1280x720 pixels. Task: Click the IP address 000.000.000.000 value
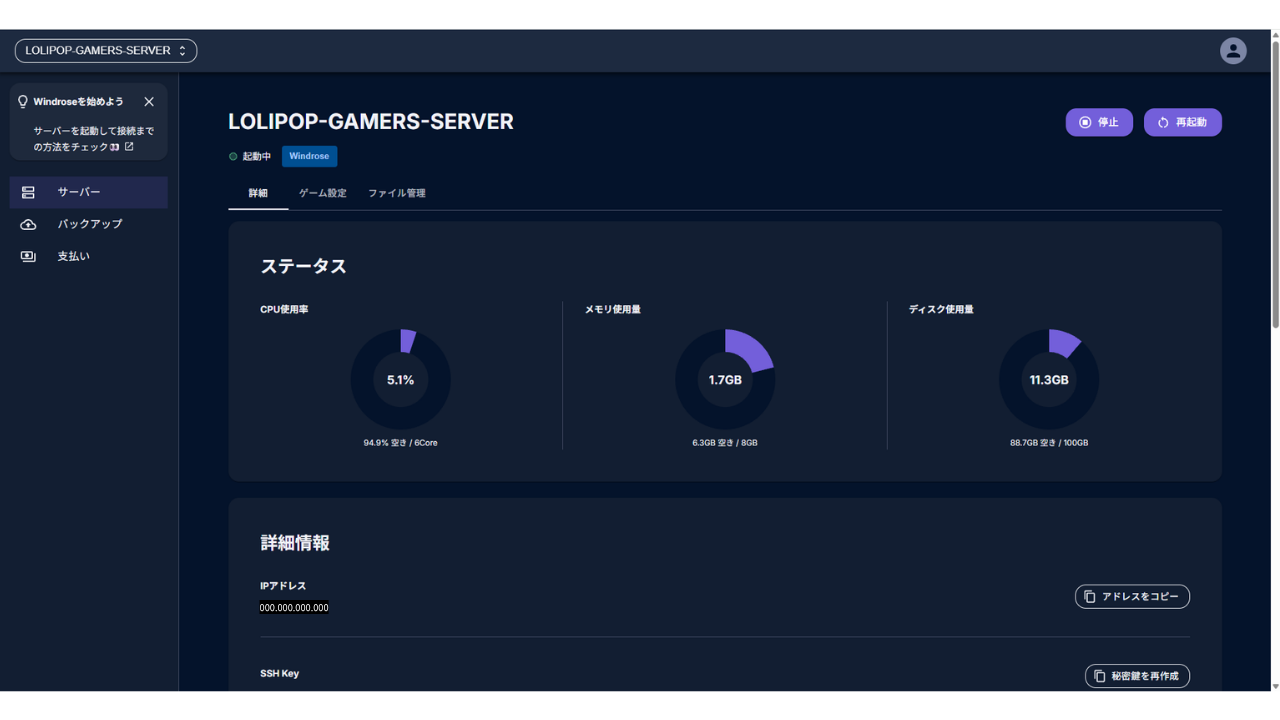[294, 608]
